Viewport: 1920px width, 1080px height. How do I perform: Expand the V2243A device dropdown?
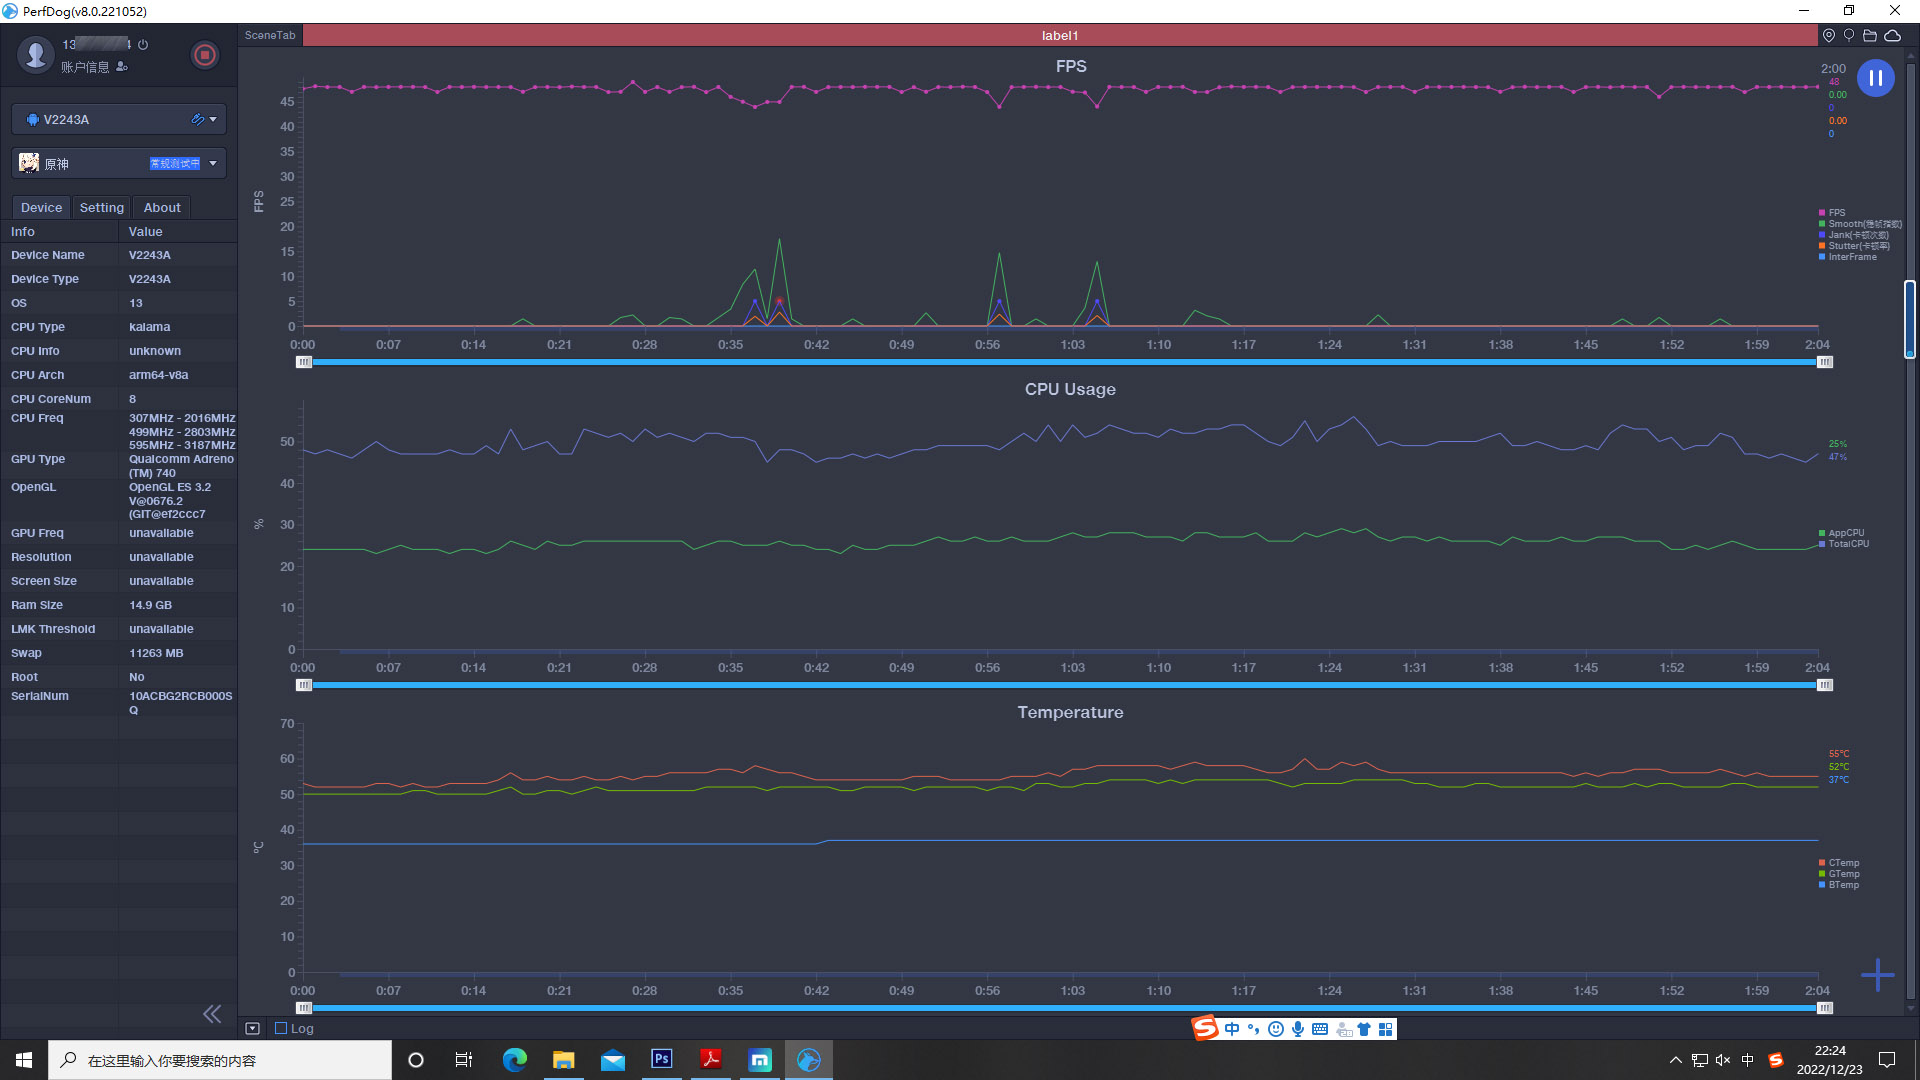213,119
